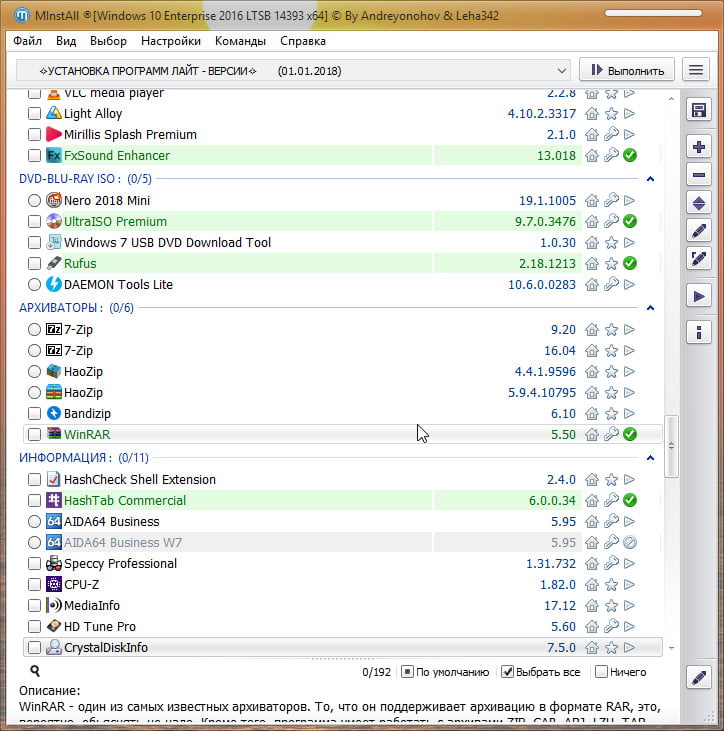724x731 pixels.
Task: Click the save icon in right sidebar
Action: pos(699,110)
